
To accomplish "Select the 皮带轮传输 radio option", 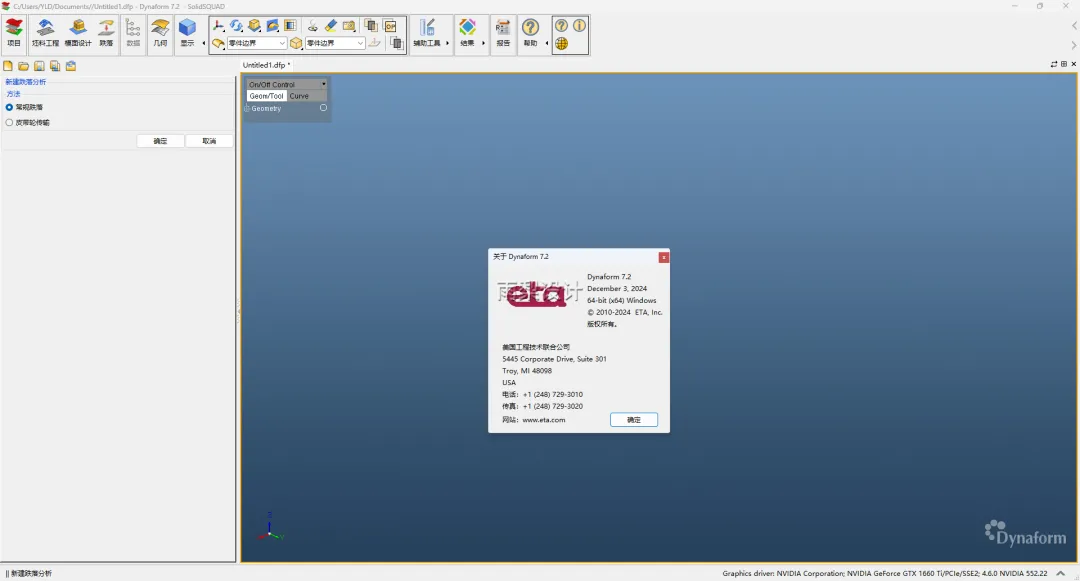I will tap(9, 123).
